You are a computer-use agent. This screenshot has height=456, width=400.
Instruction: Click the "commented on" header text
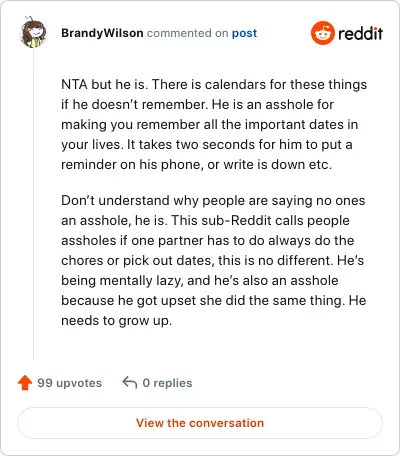pyautogui.click(x=187, y=33)
